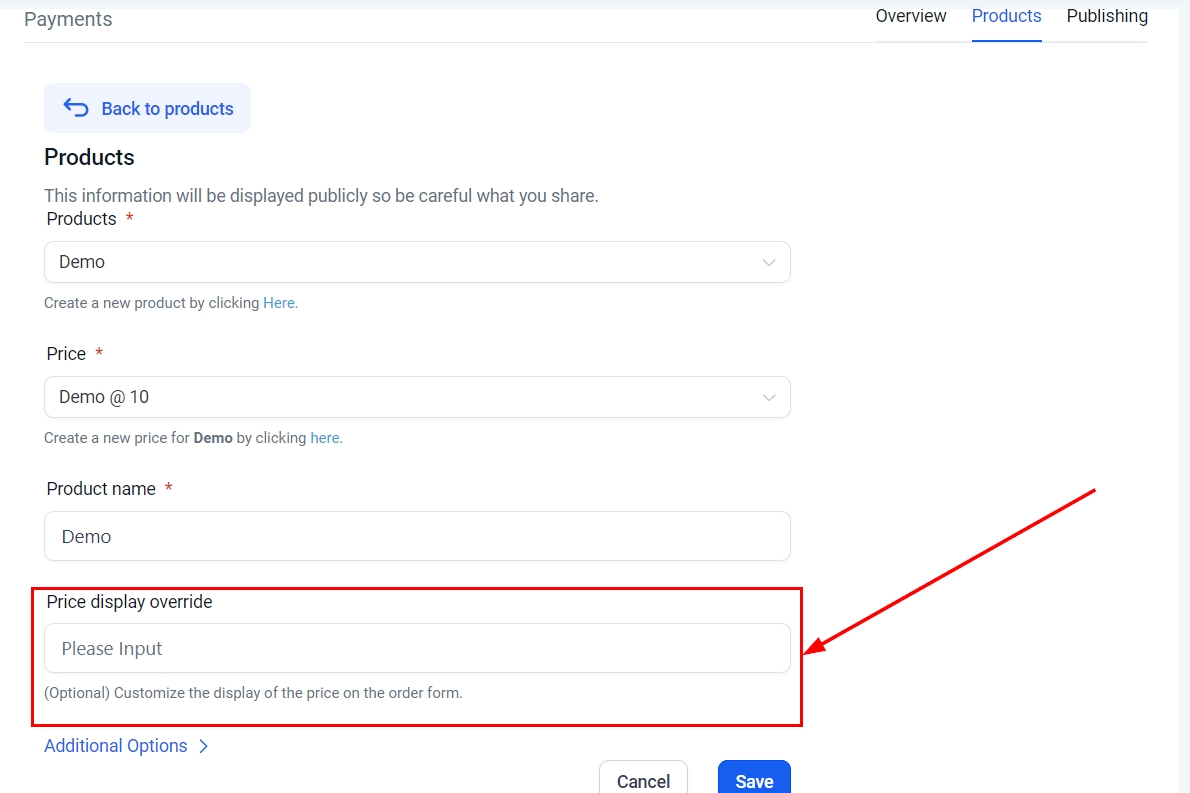
Task: Click the back arrow icon
Action: pyautogui.click(x=76, y=108)
